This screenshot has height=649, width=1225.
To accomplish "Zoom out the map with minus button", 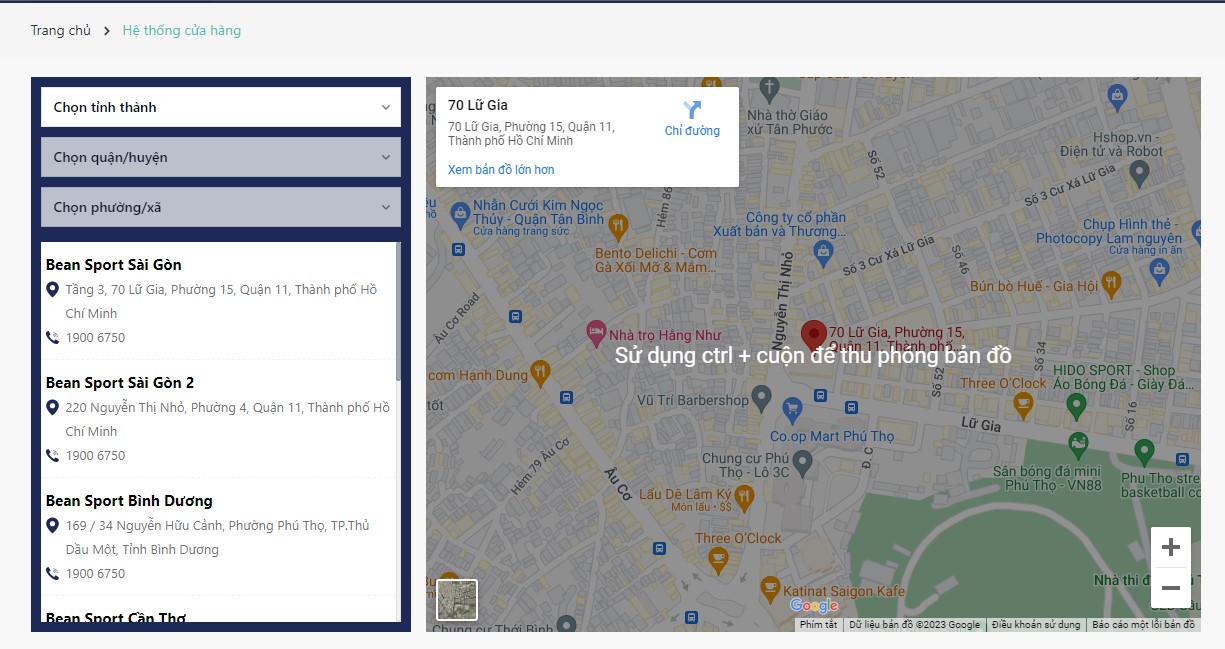I will pos(1171,588).
